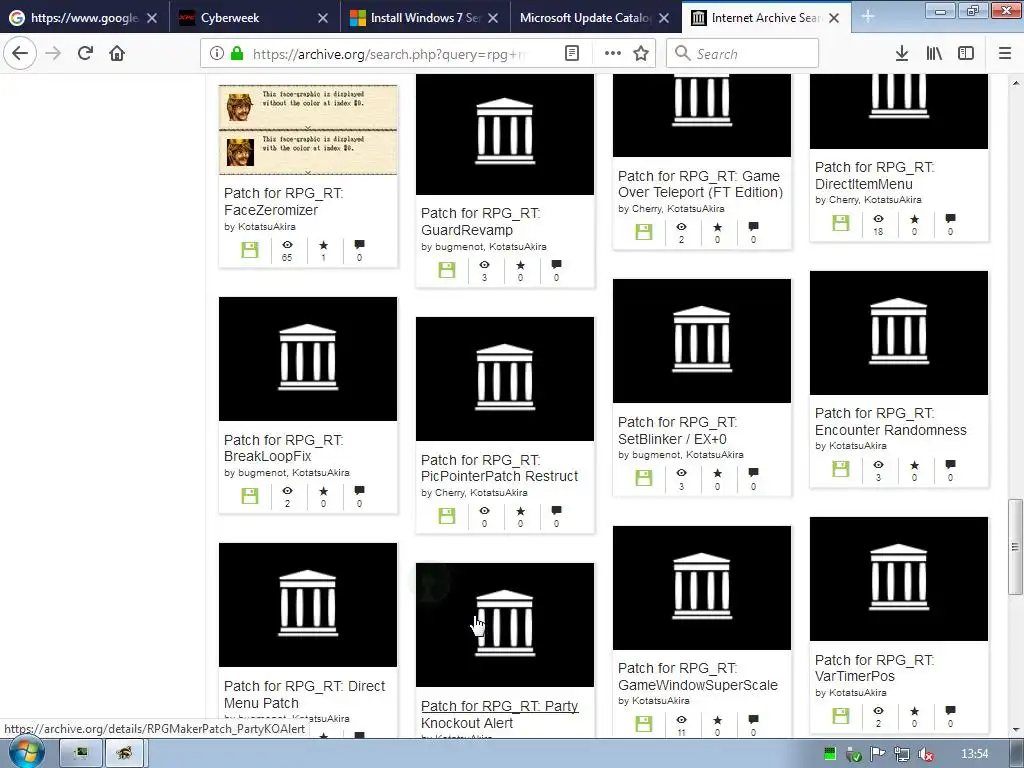The image size is (1024, 768).
Task: Open the Windows Start menu
Action: coord(26,752)
